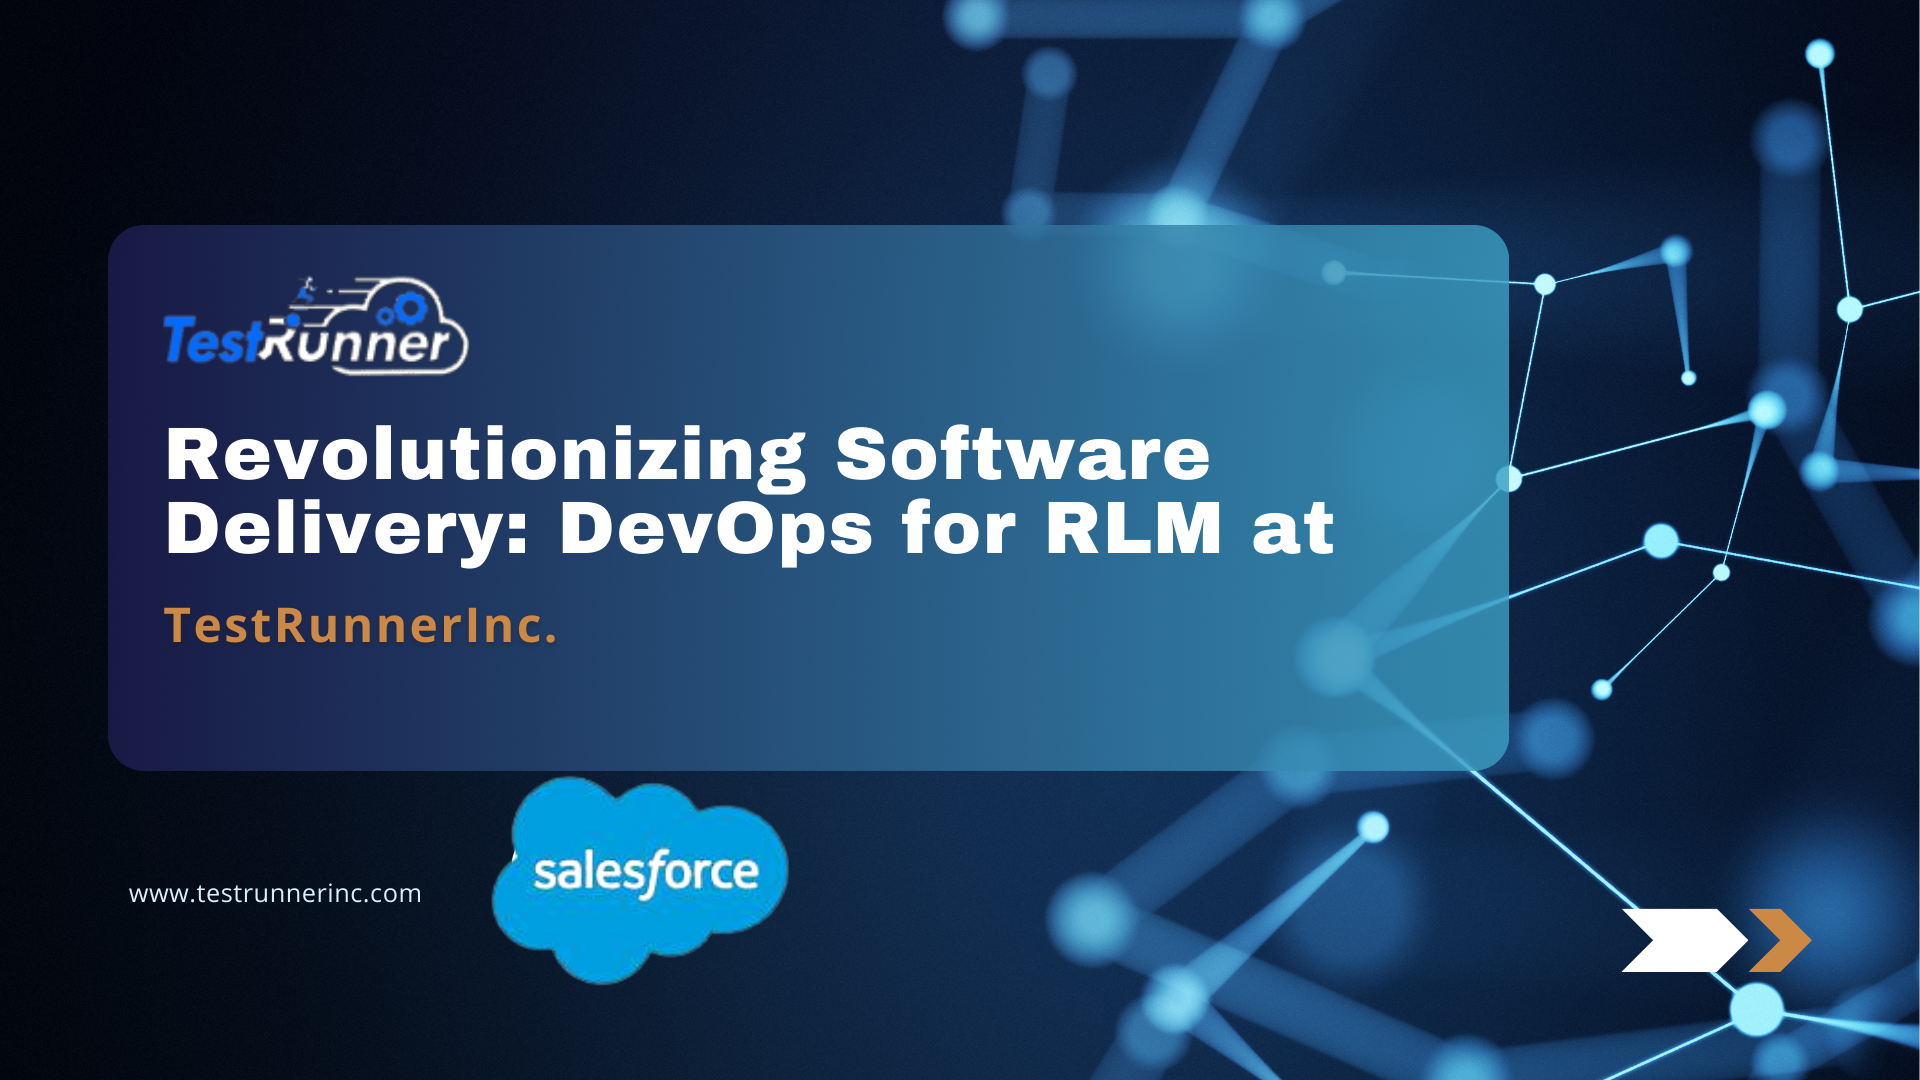
Task: Click the Salesforce cloud logo
Action: click(640, 880)
